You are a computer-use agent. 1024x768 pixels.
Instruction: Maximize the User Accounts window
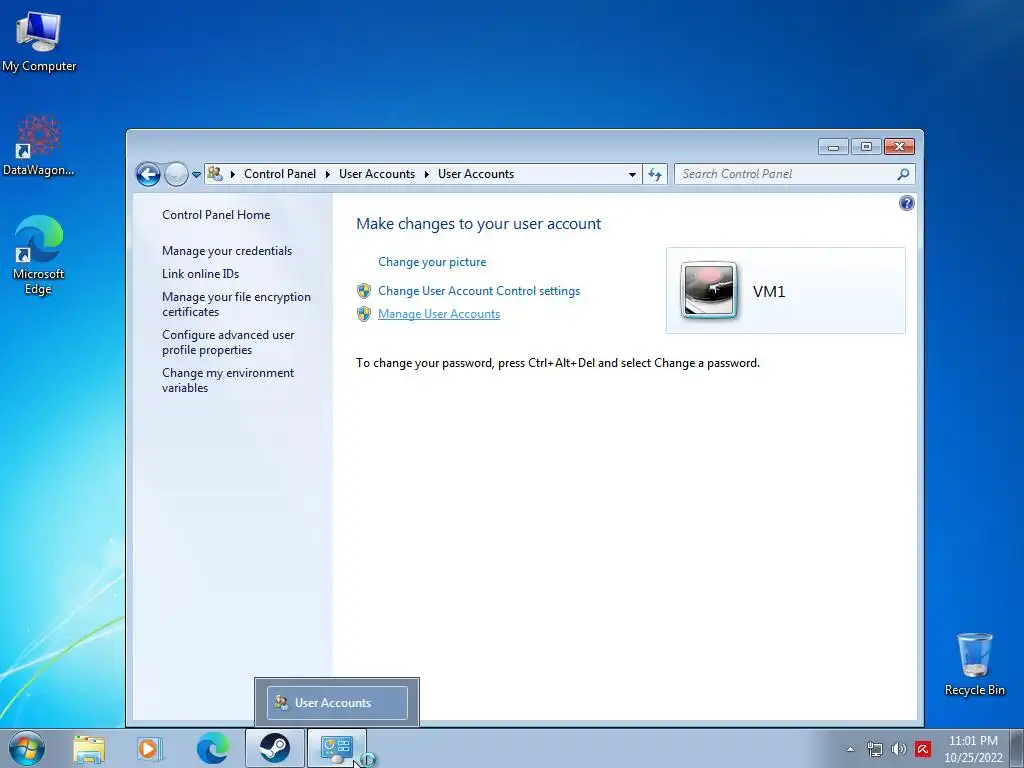[866, 147]
